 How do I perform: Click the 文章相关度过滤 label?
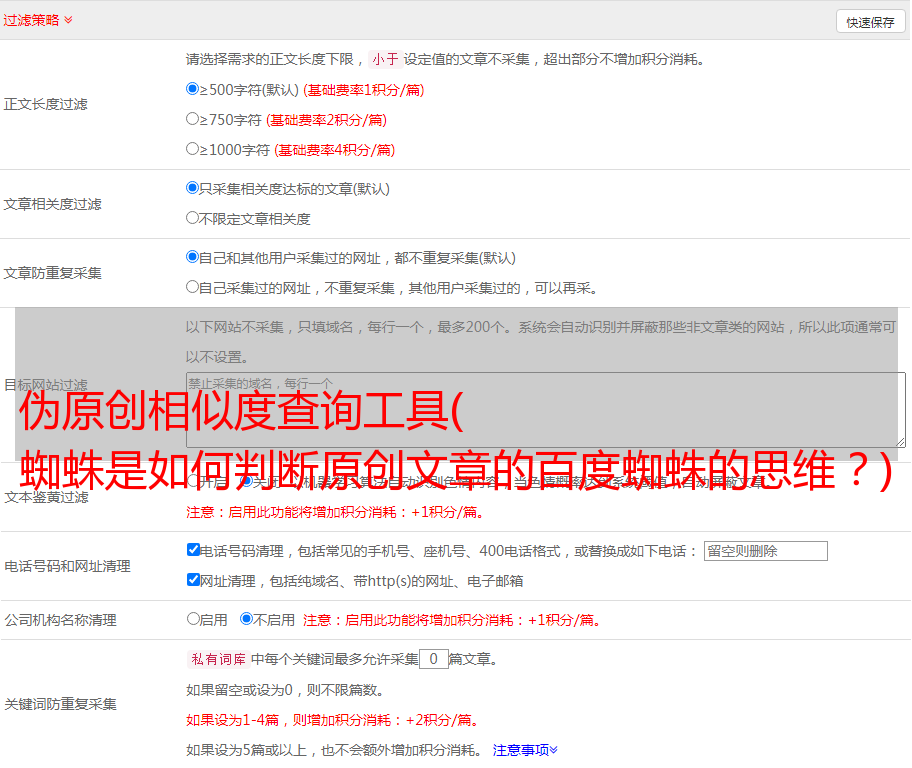coord(52,204)
